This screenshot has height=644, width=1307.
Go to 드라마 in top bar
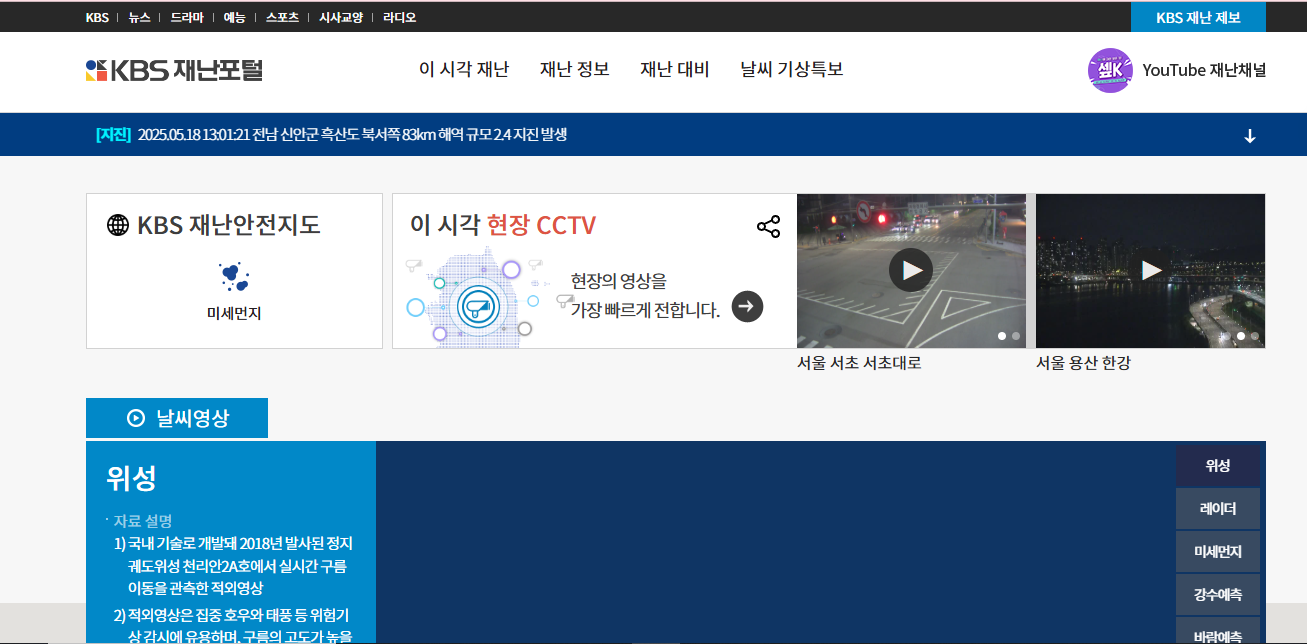tap(187, 17)
